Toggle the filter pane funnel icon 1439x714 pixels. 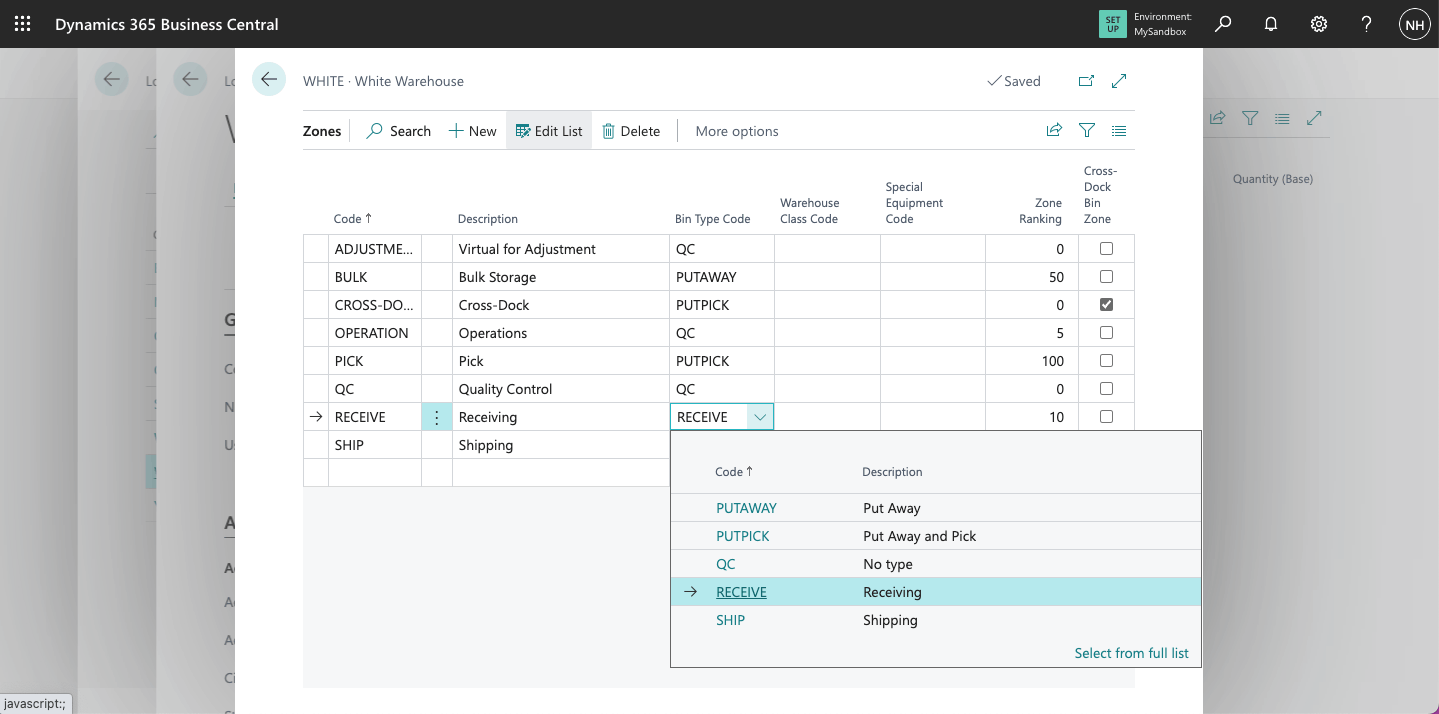[1087, 130]
